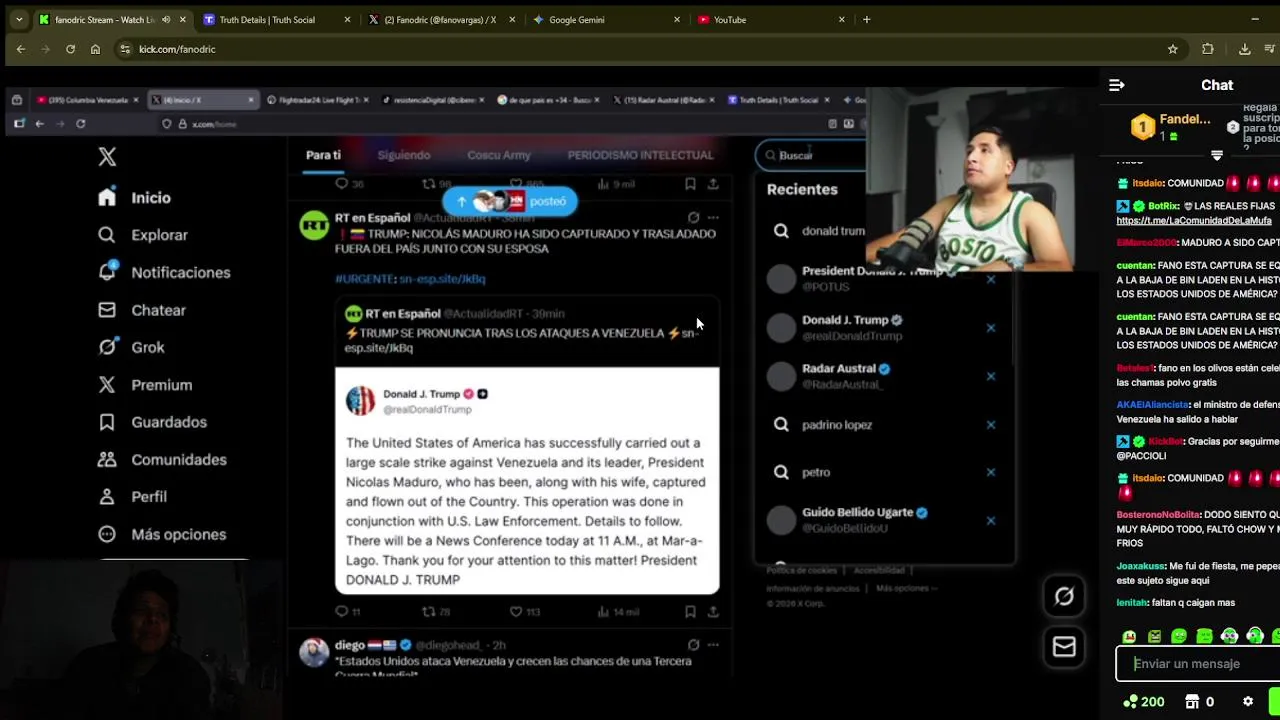Open the more menu on RT en Español tweet
Screen dimensions: 1280x720
tap(713, 217)
